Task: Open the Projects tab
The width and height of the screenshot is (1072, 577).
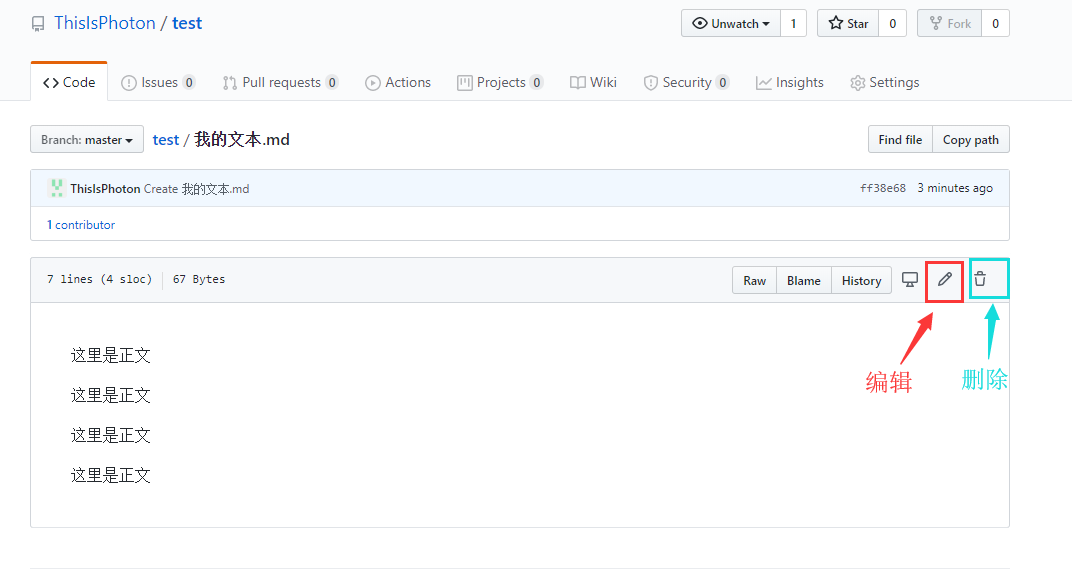Action: point(500,82)
